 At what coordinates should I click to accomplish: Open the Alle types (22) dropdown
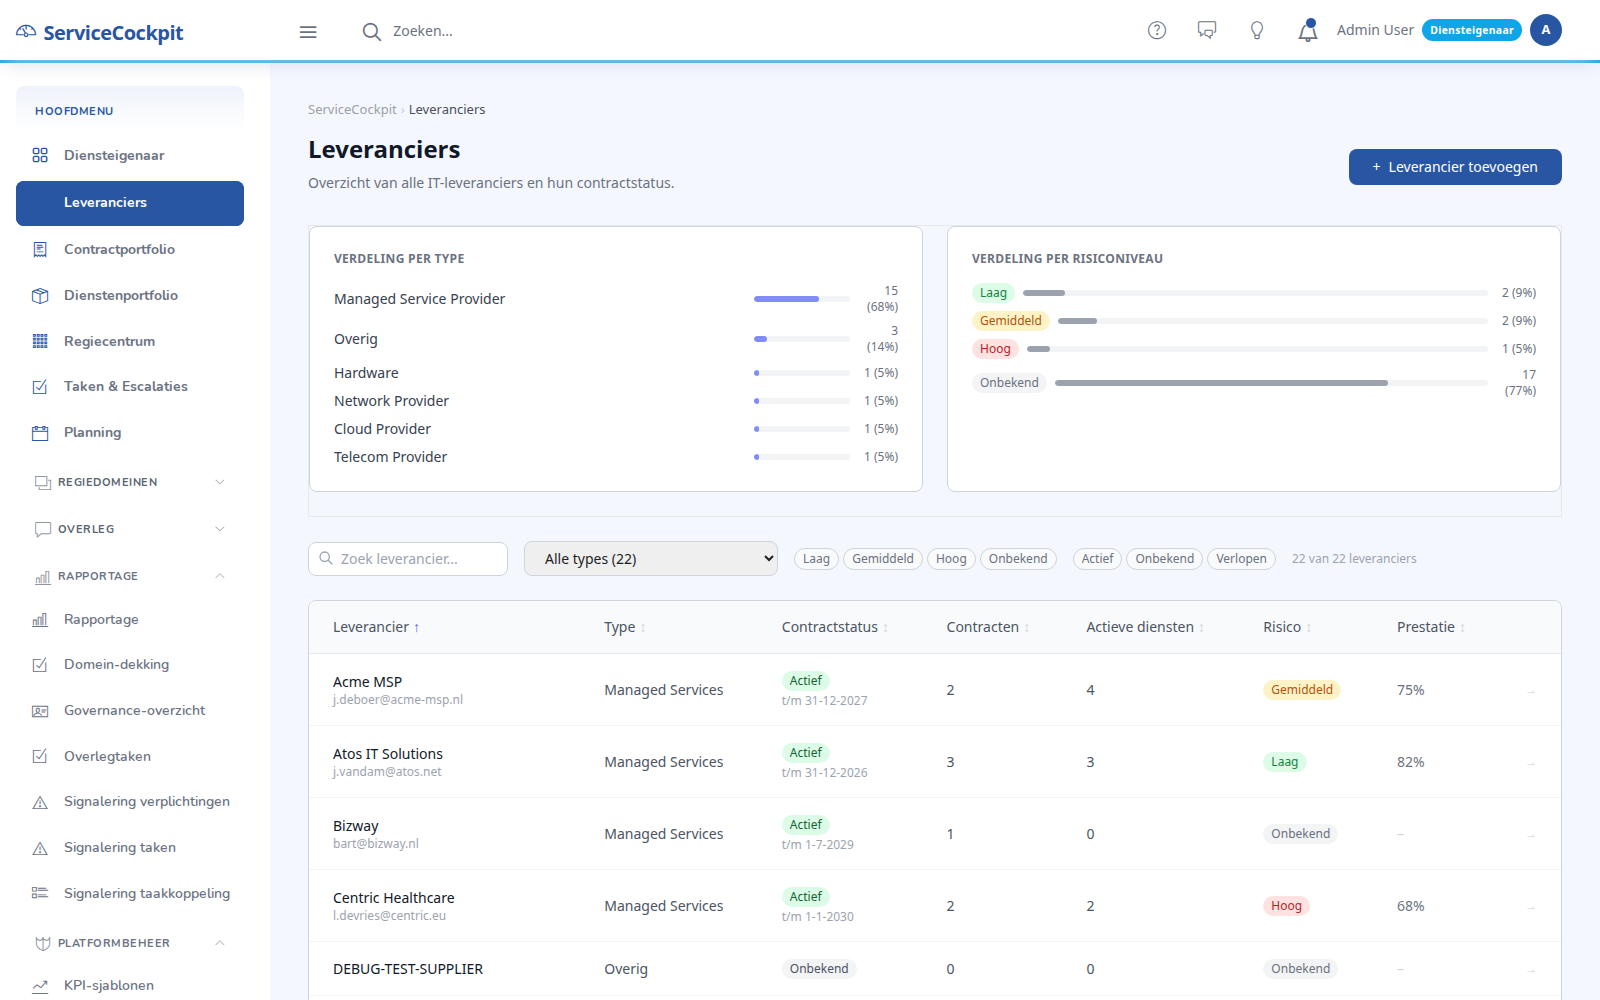(x=651, y=559)
